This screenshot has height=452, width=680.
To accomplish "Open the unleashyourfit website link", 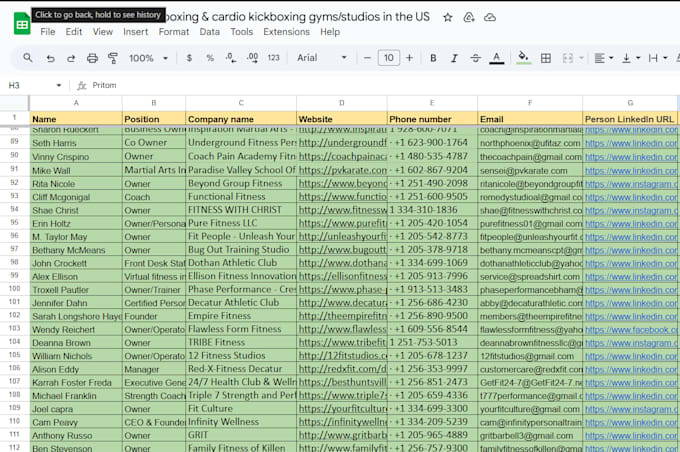I will coord(343,237).
